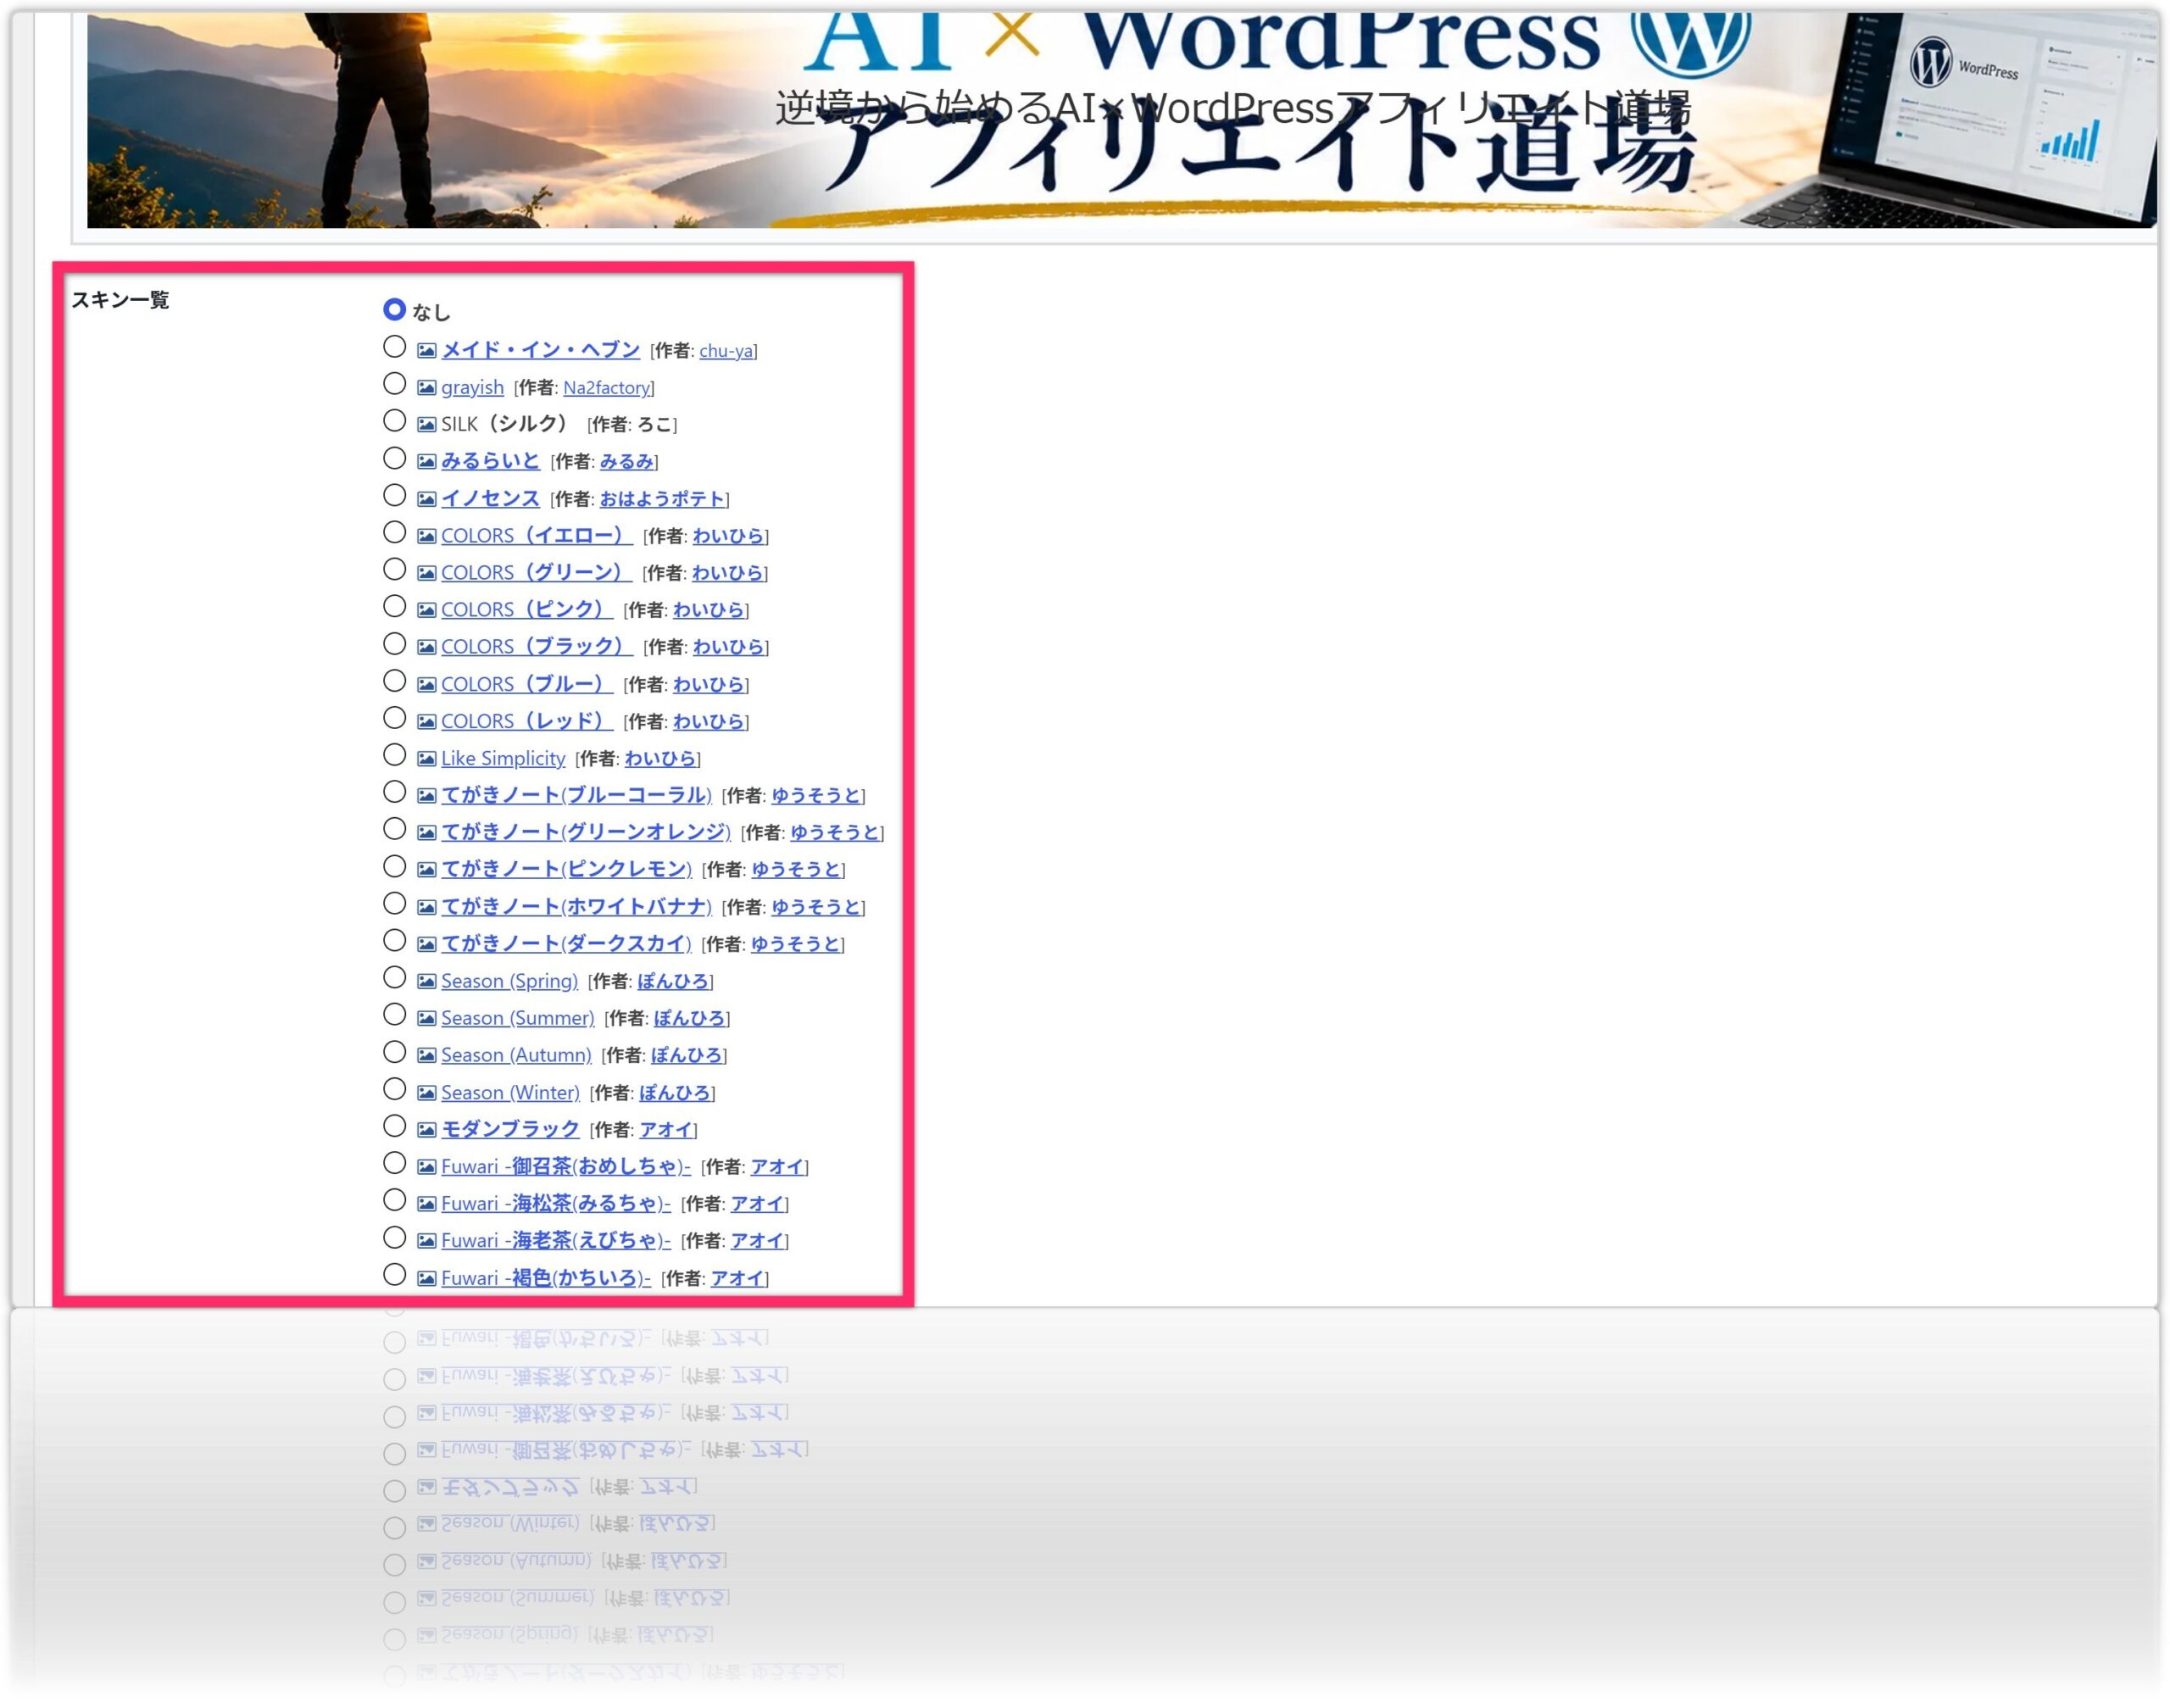Pick the みるらいと skin radio button

394,458
